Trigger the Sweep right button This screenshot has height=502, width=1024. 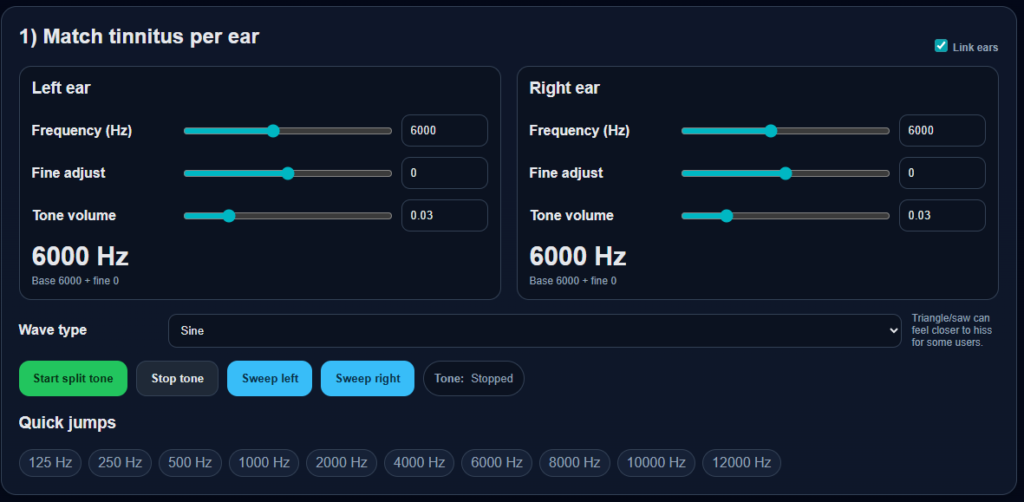coord(367,379)
